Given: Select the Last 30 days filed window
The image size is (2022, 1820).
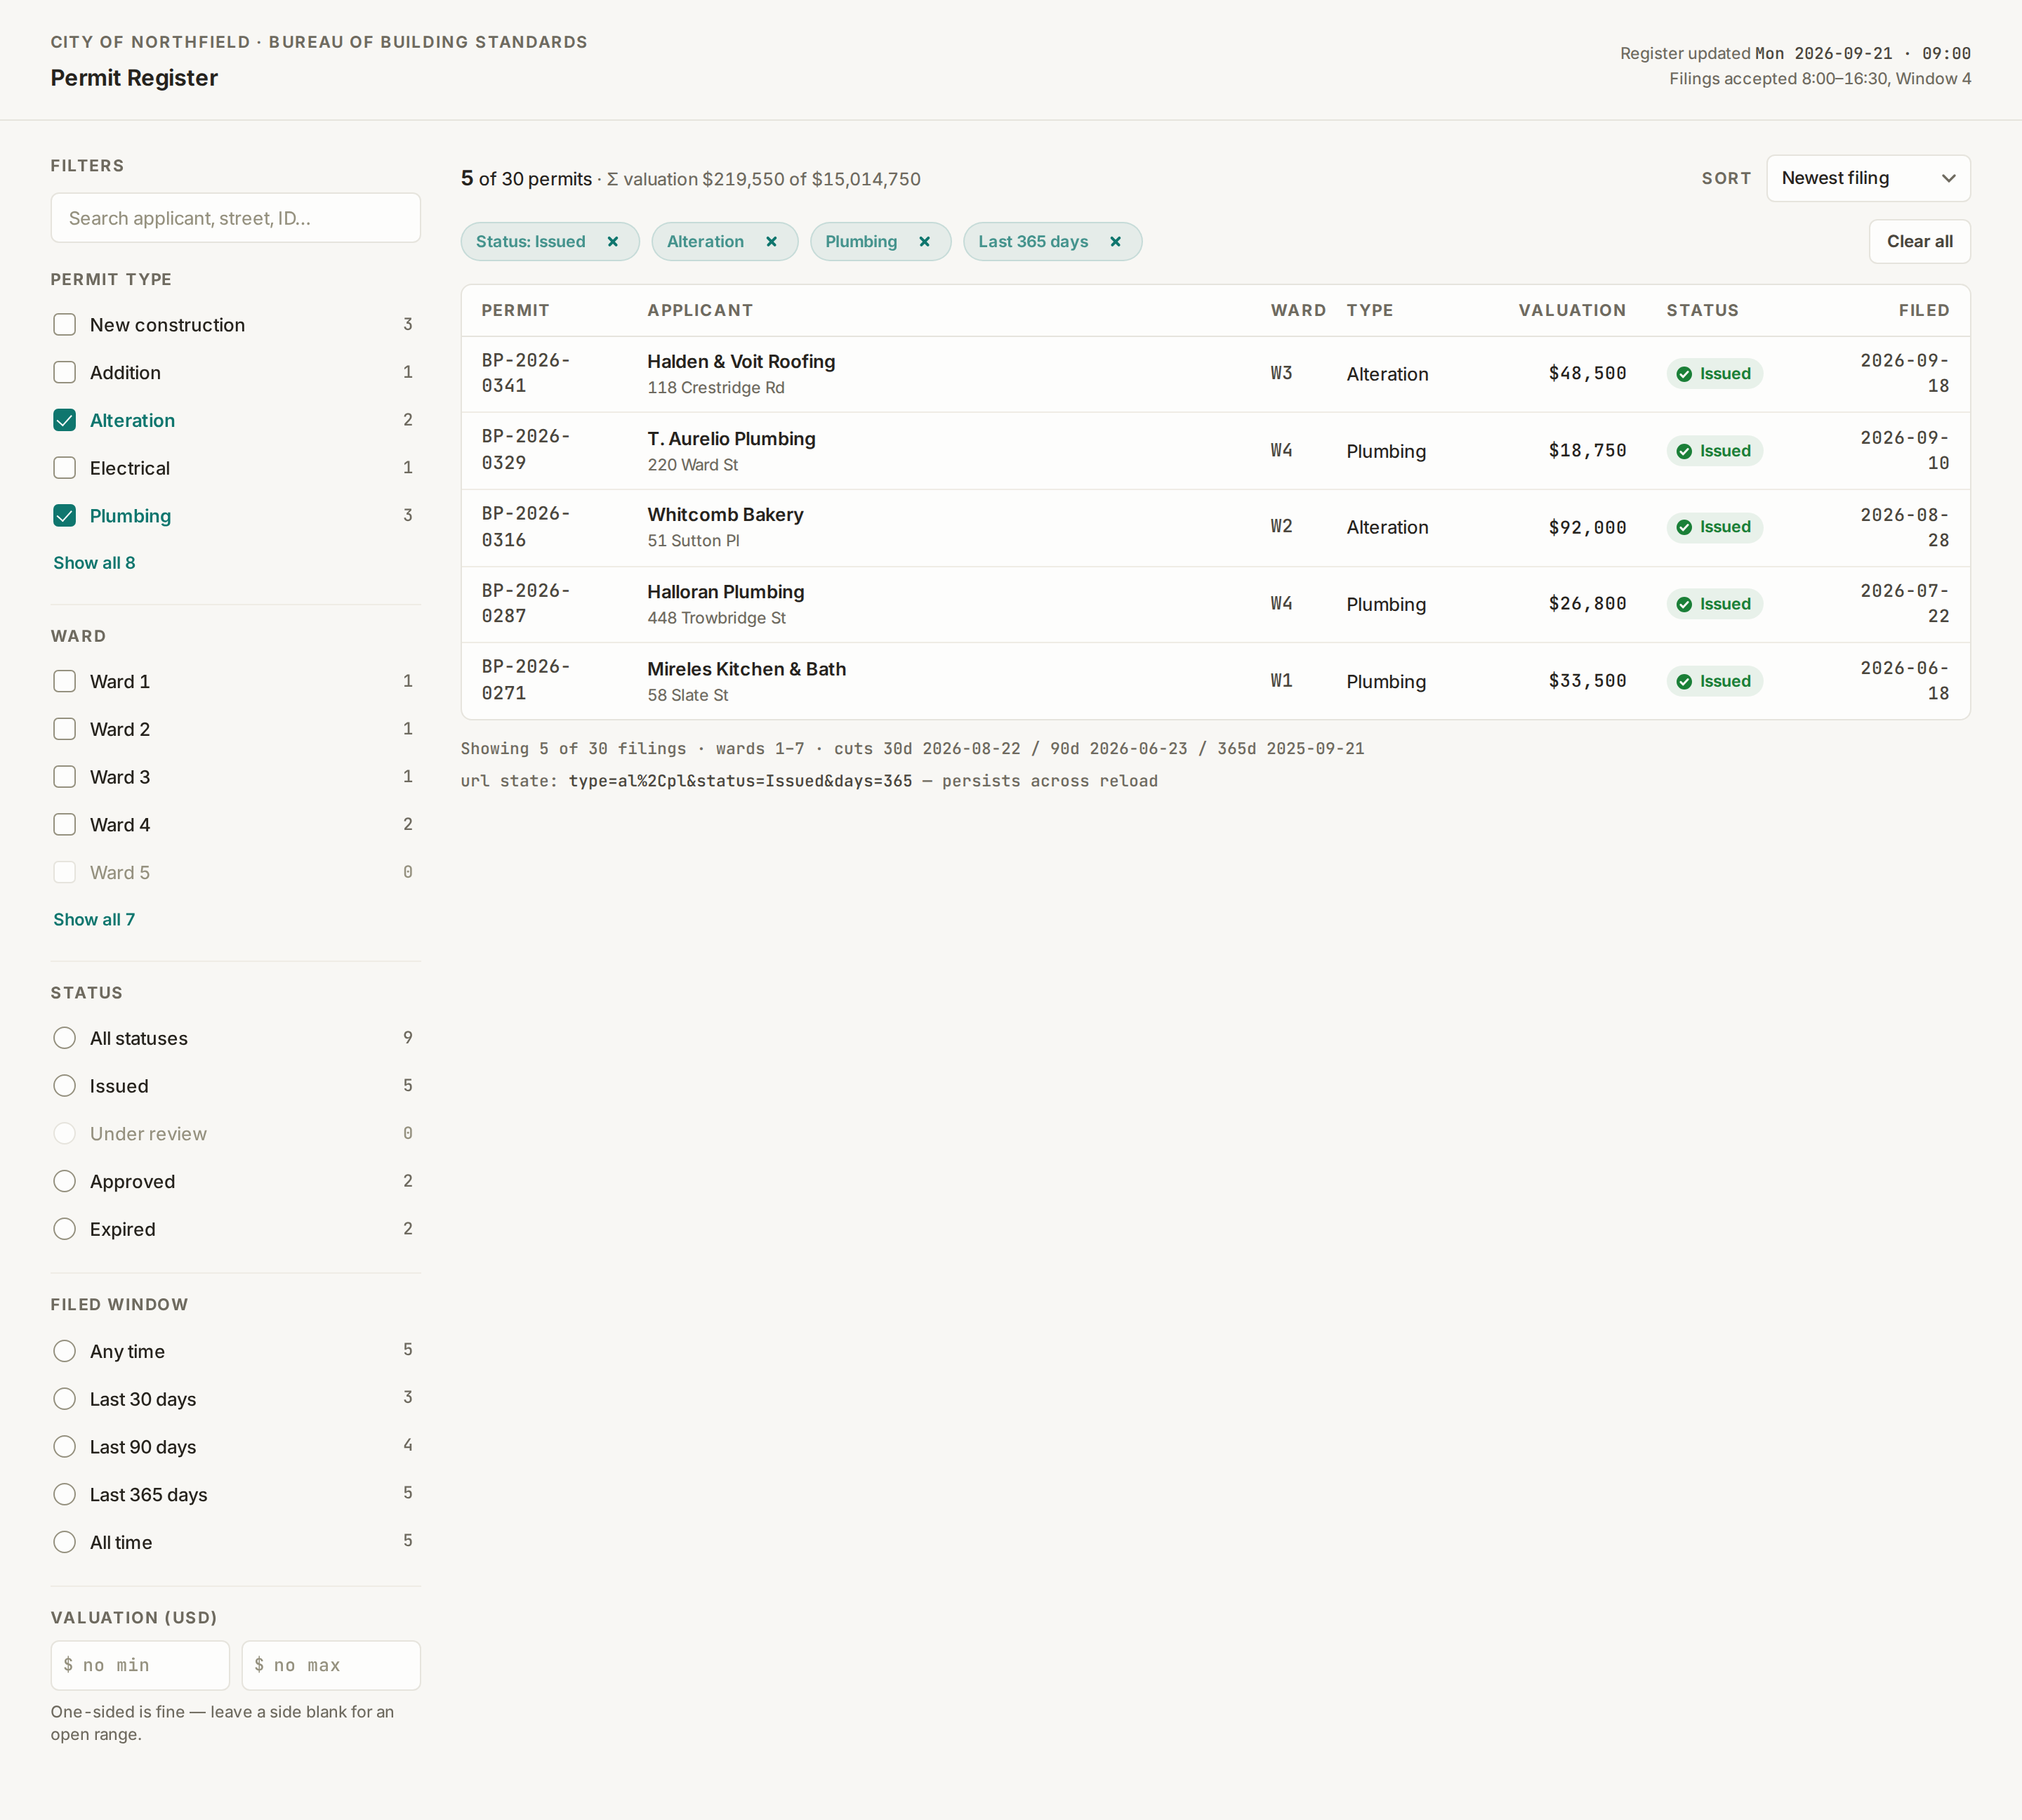Looking at the screenshot, I should pos(65,1399).
